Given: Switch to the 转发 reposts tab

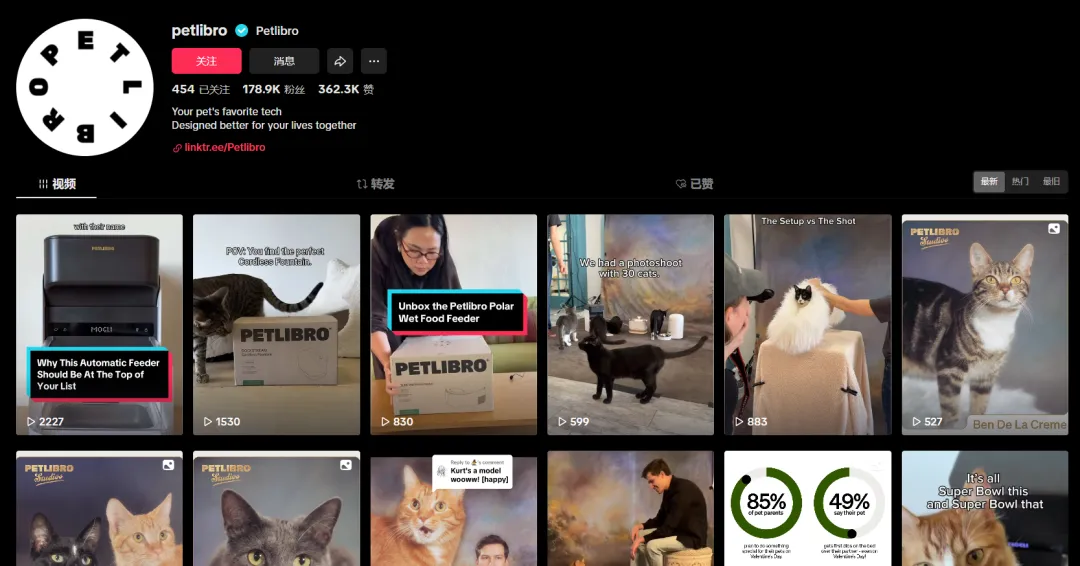Looking at the screenshot, I should (x=375, y=184).
